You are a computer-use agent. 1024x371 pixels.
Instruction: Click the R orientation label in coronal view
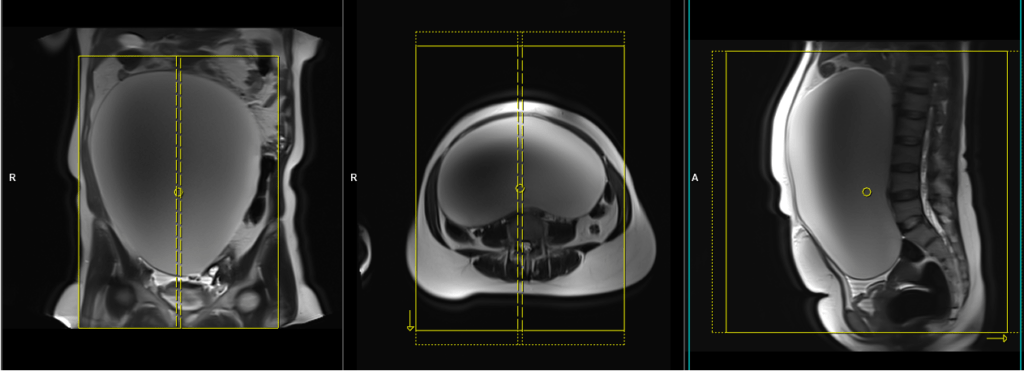pos(12,178)
